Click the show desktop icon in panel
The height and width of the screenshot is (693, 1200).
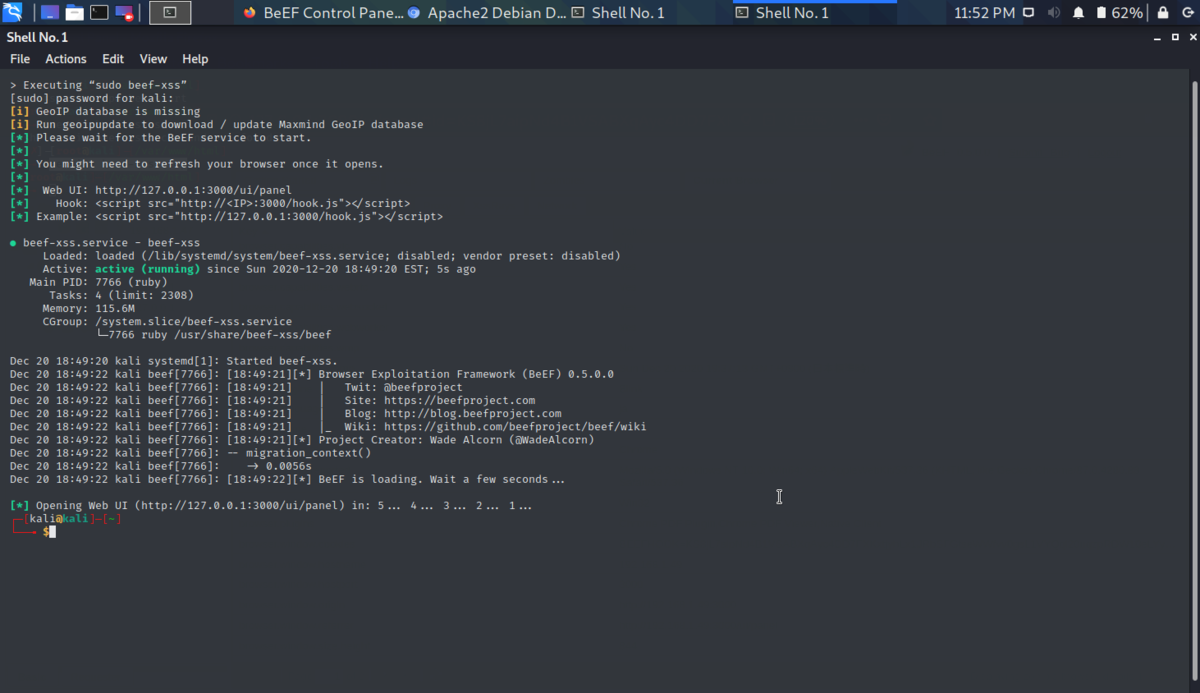[49, 13]
